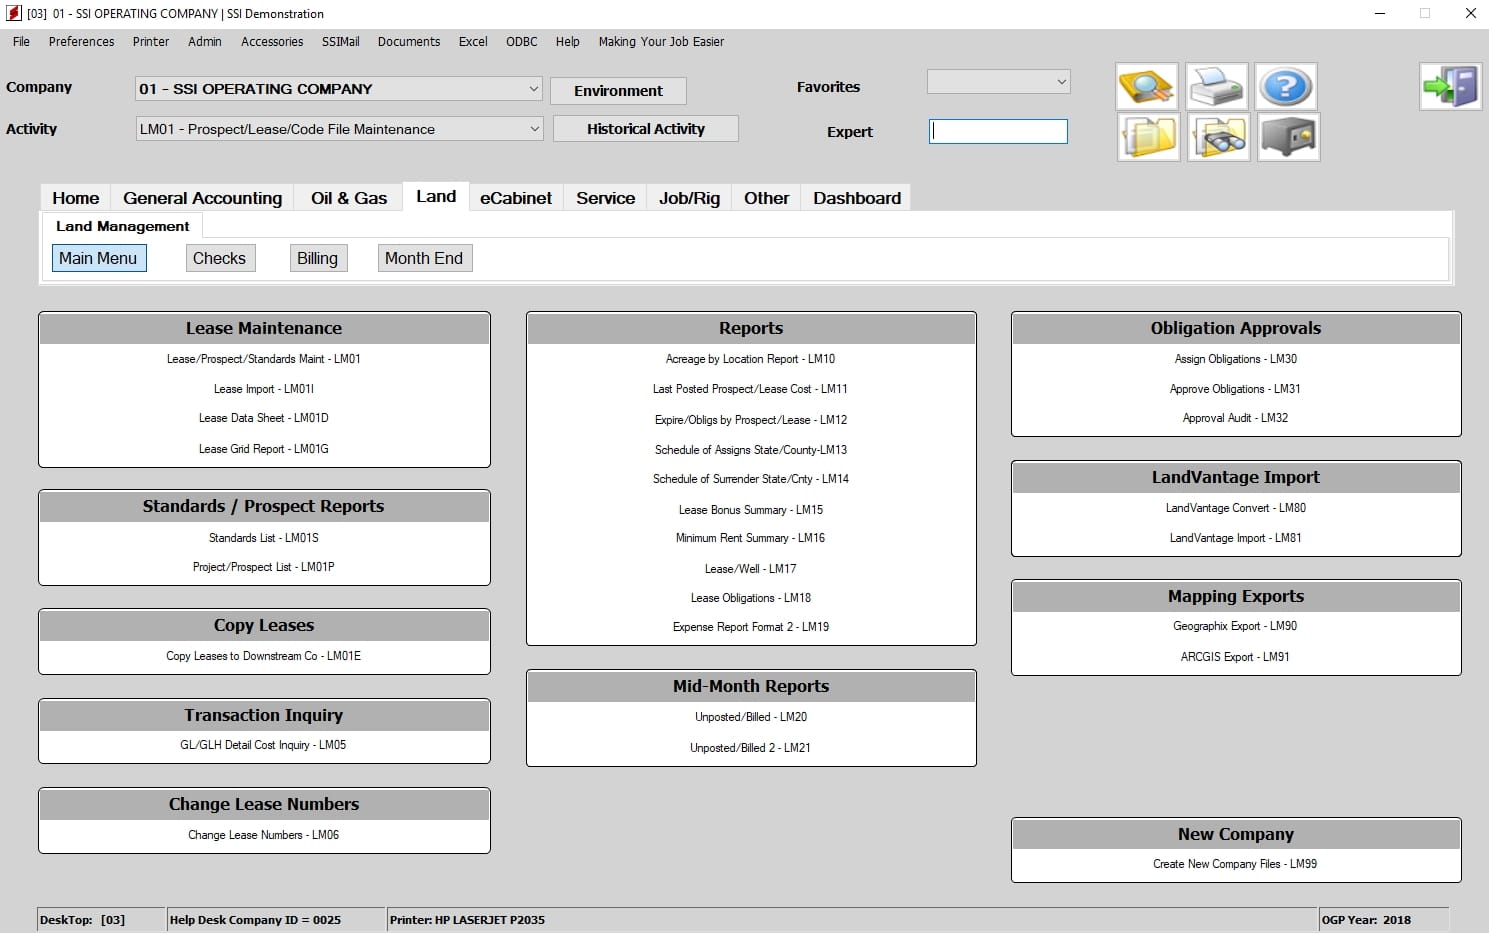
Task: Open the Accessories menu
Action: (272, 42)
